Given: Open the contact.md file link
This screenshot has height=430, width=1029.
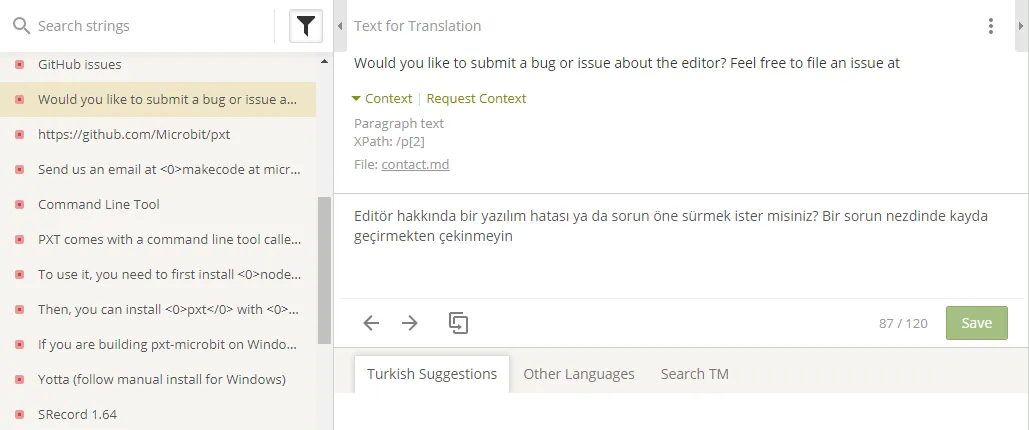Looking at the screenshot, I should pos(415,165).
